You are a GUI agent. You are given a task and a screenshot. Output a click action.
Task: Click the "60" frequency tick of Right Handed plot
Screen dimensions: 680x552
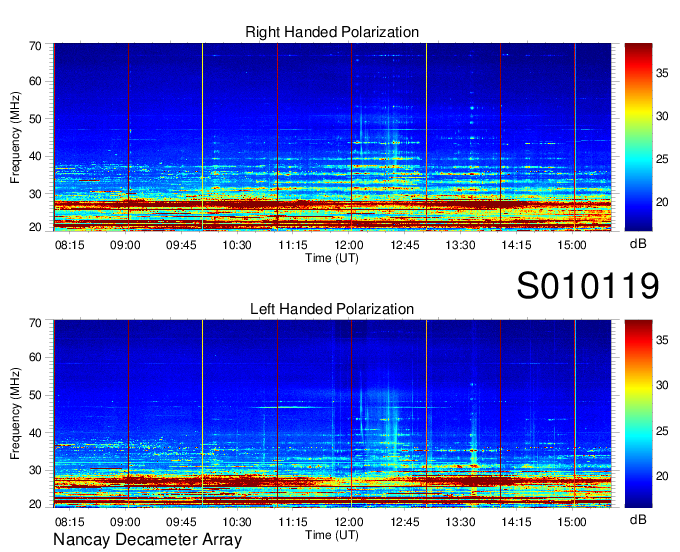pyautogui.click(x=35, y=81)
